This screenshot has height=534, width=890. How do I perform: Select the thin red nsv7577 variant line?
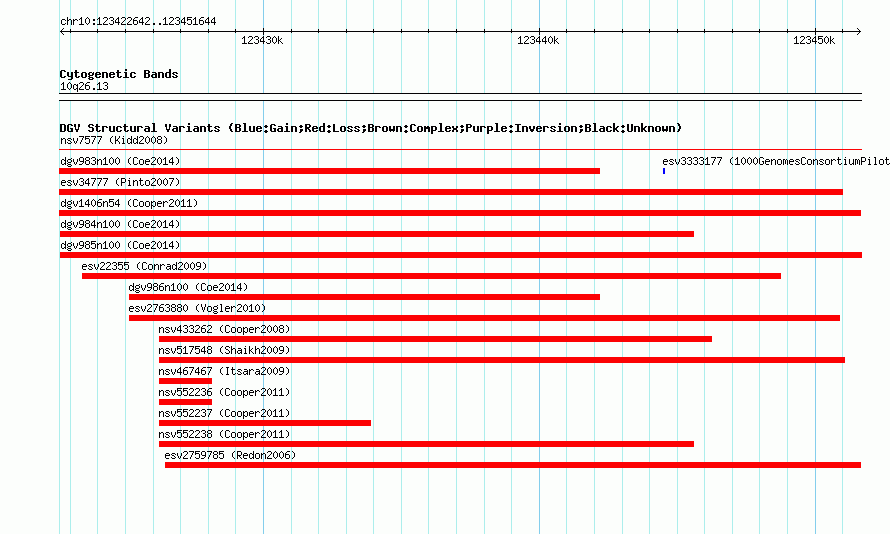pos(460,150)
